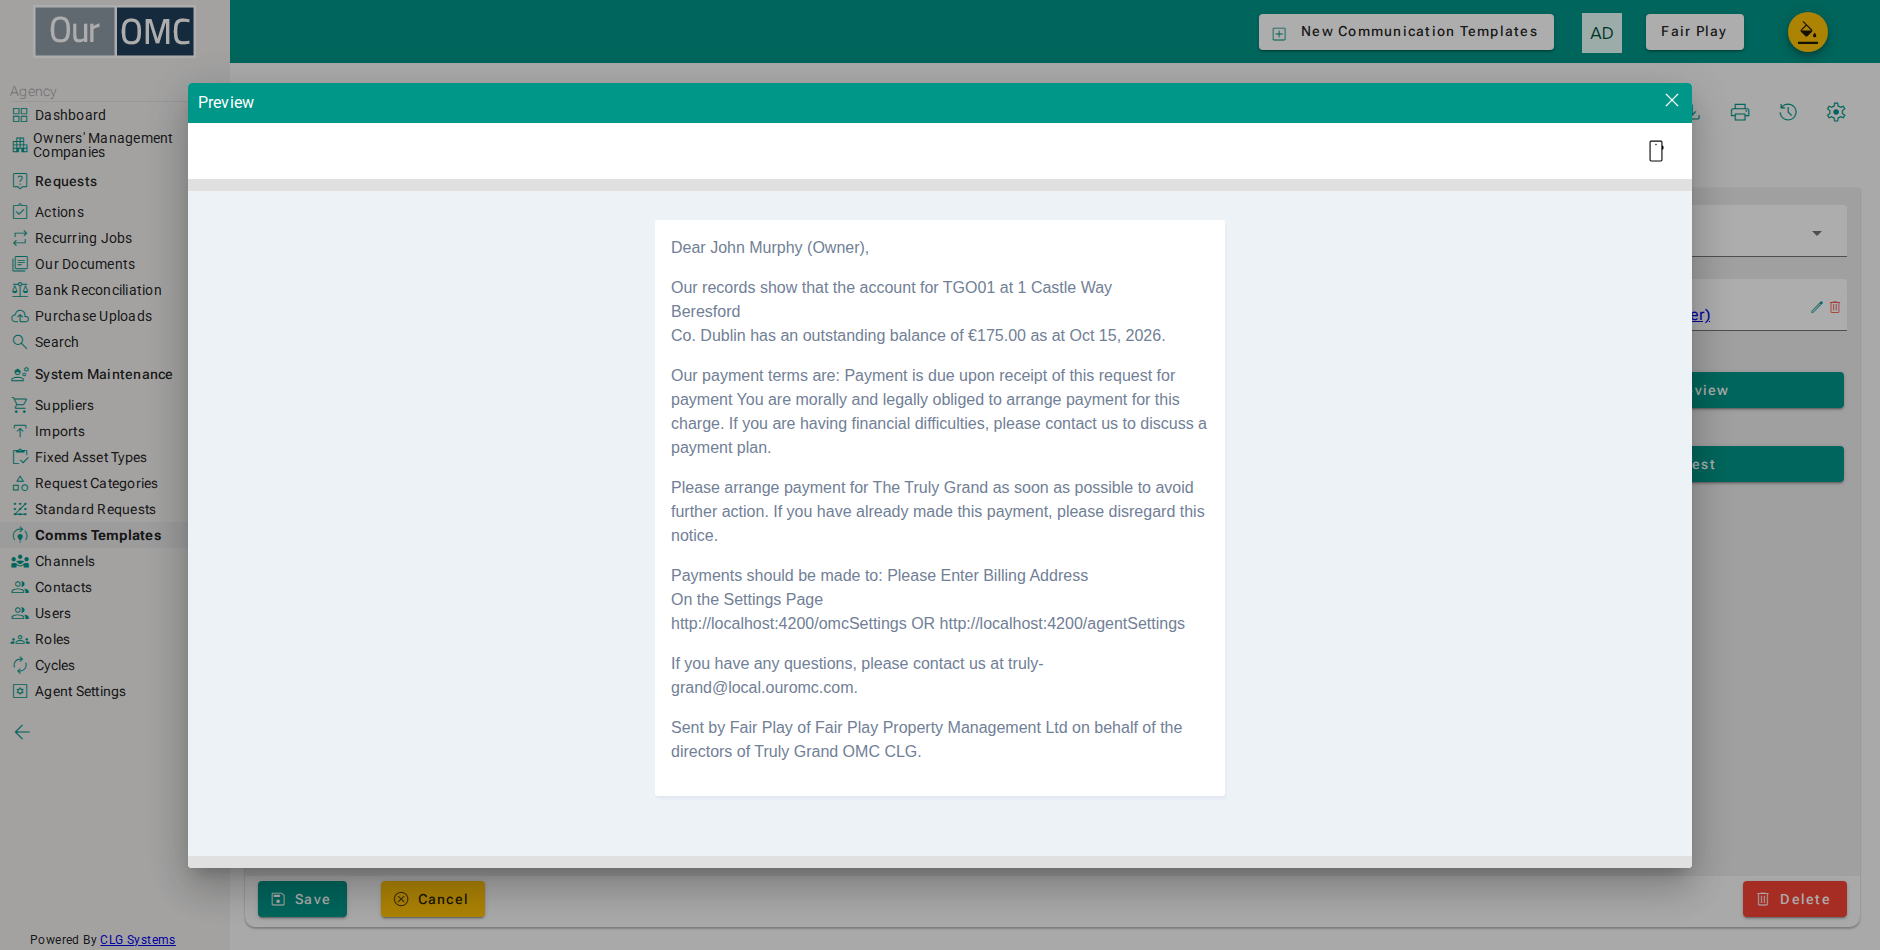Close the Preview dialog

coord(1671,101)
